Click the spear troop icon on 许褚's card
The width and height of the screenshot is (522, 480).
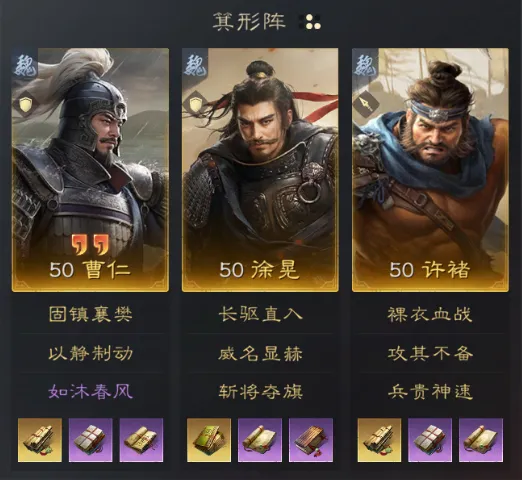click(367, 104)
